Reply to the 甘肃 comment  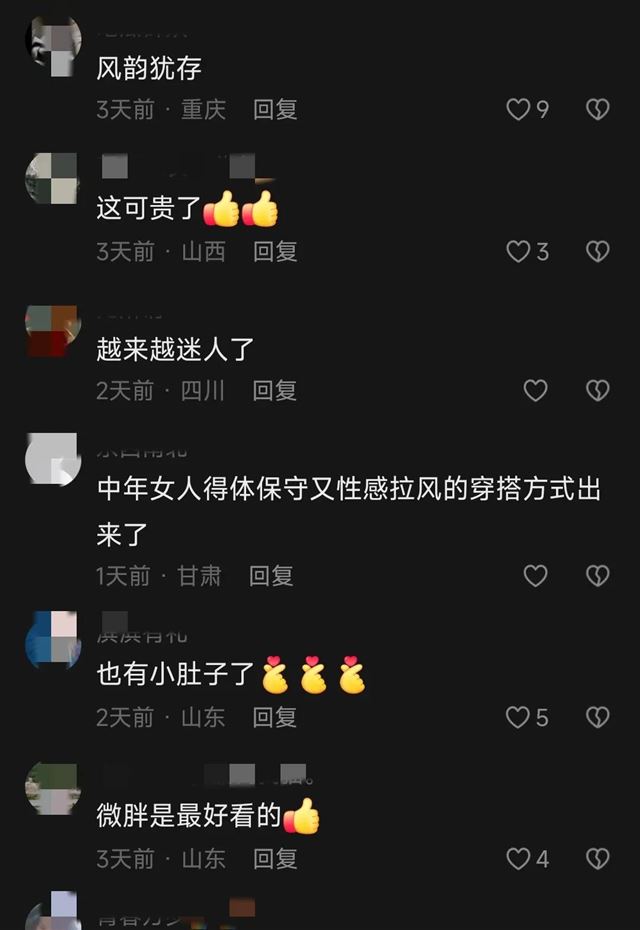click(271, 575)
